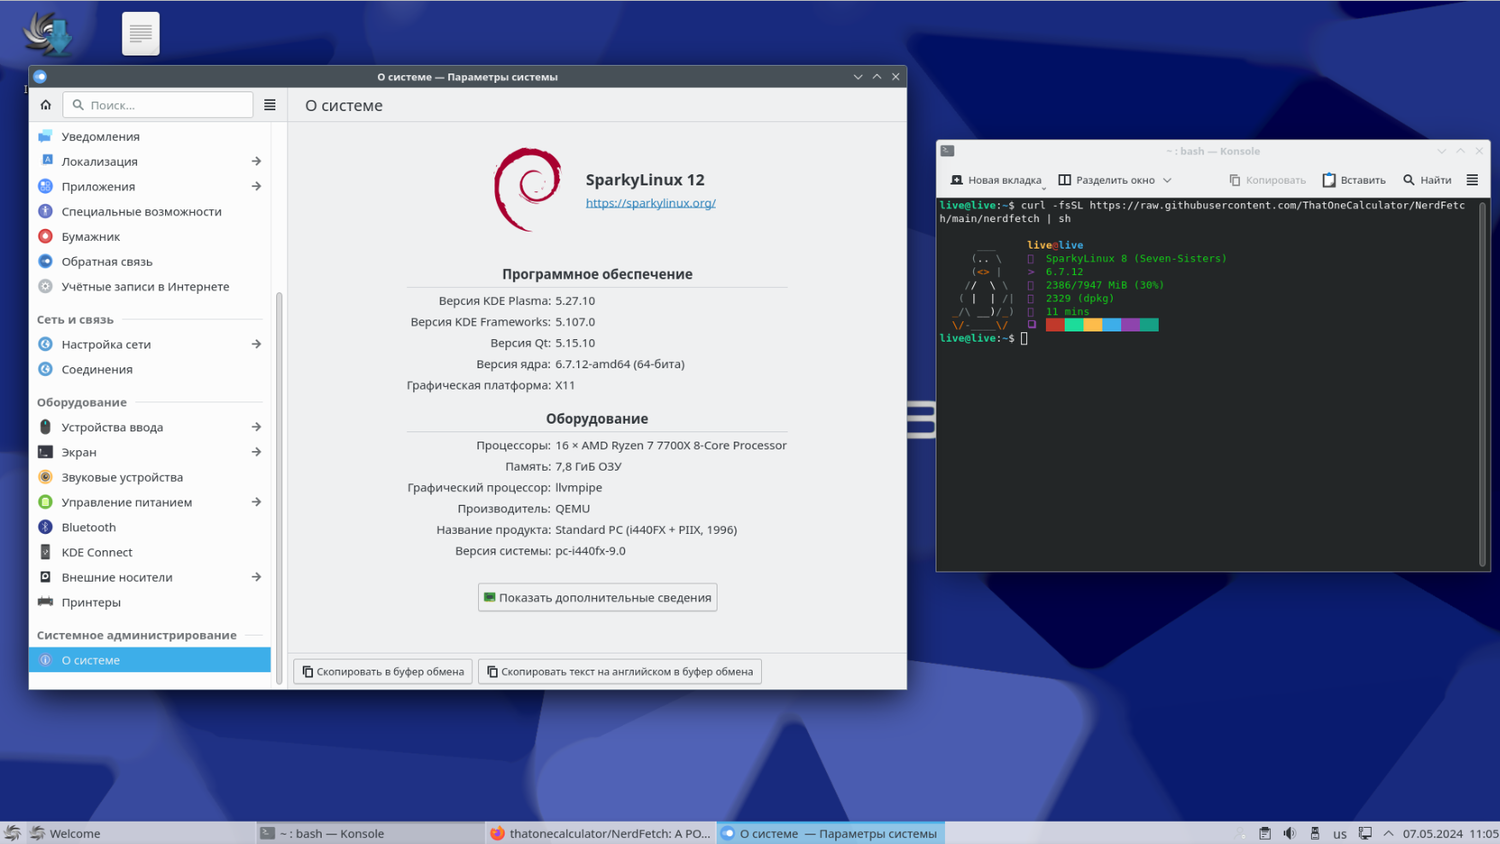Click Копировать in Konsole toolbar
Screen dimensions: 1500x844
pos(1267,180)
